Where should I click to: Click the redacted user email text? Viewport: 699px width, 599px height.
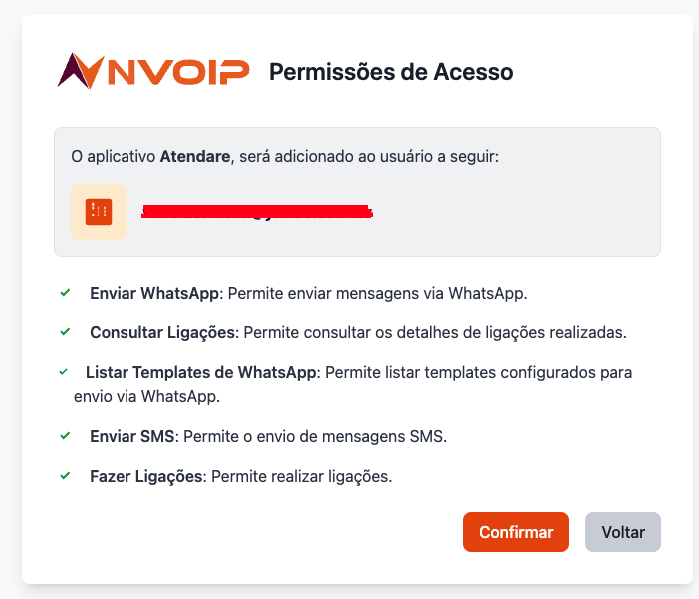tap(257, 211)
